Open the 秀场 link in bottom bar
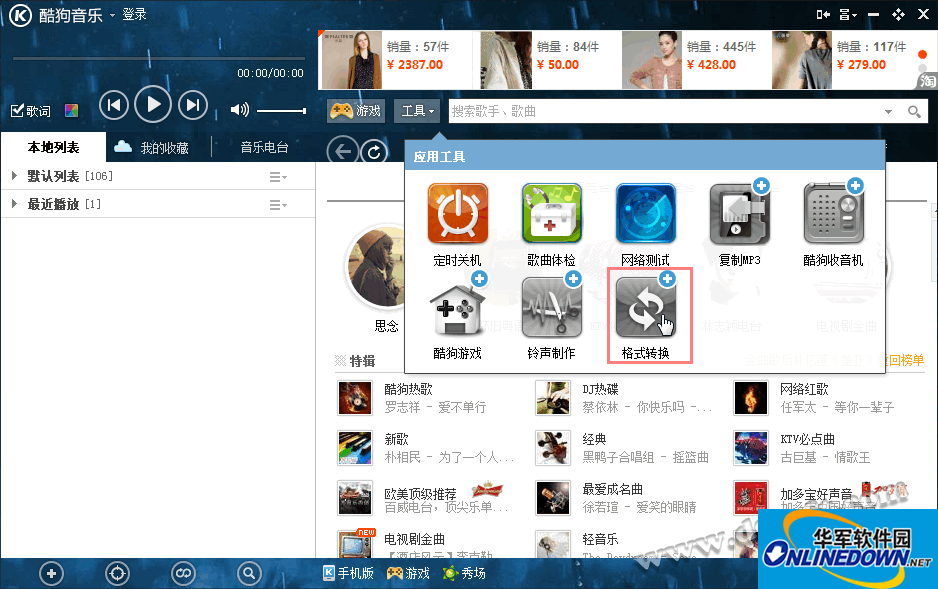Viewport: 938px width, 589px height. pos(464,573)
